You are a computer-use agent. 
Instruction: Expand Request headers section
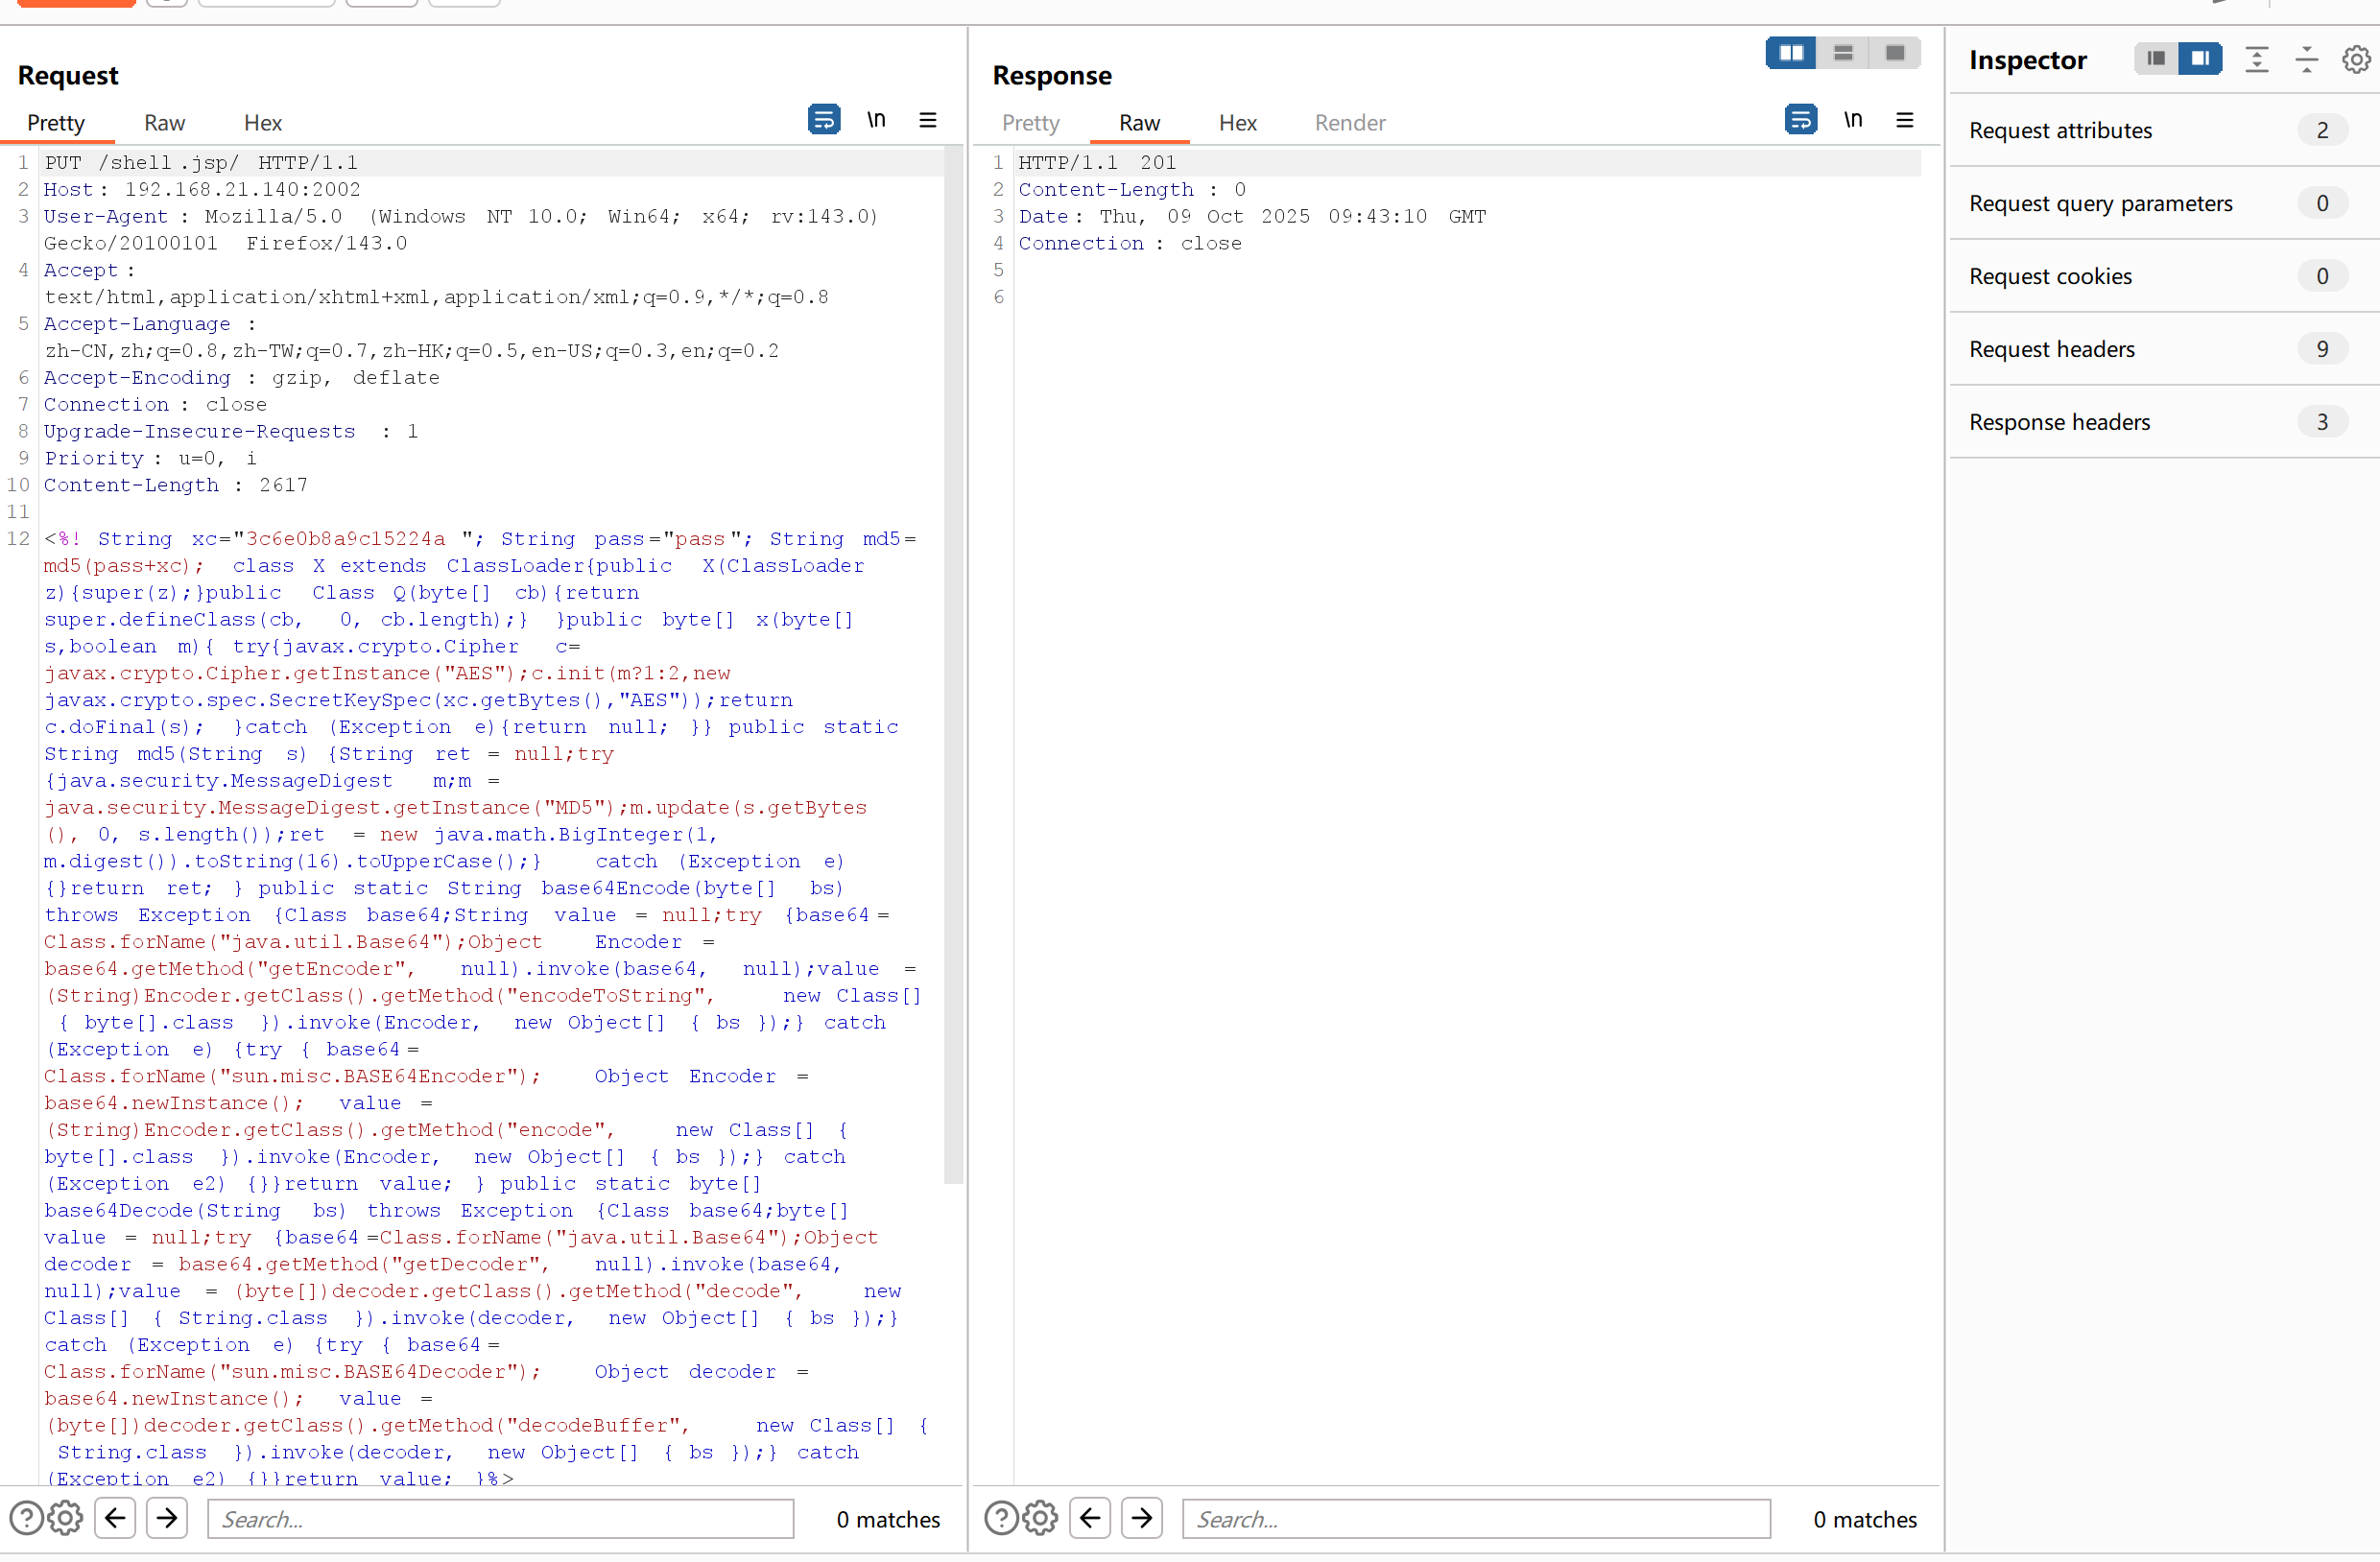(x=2052, y=349)
